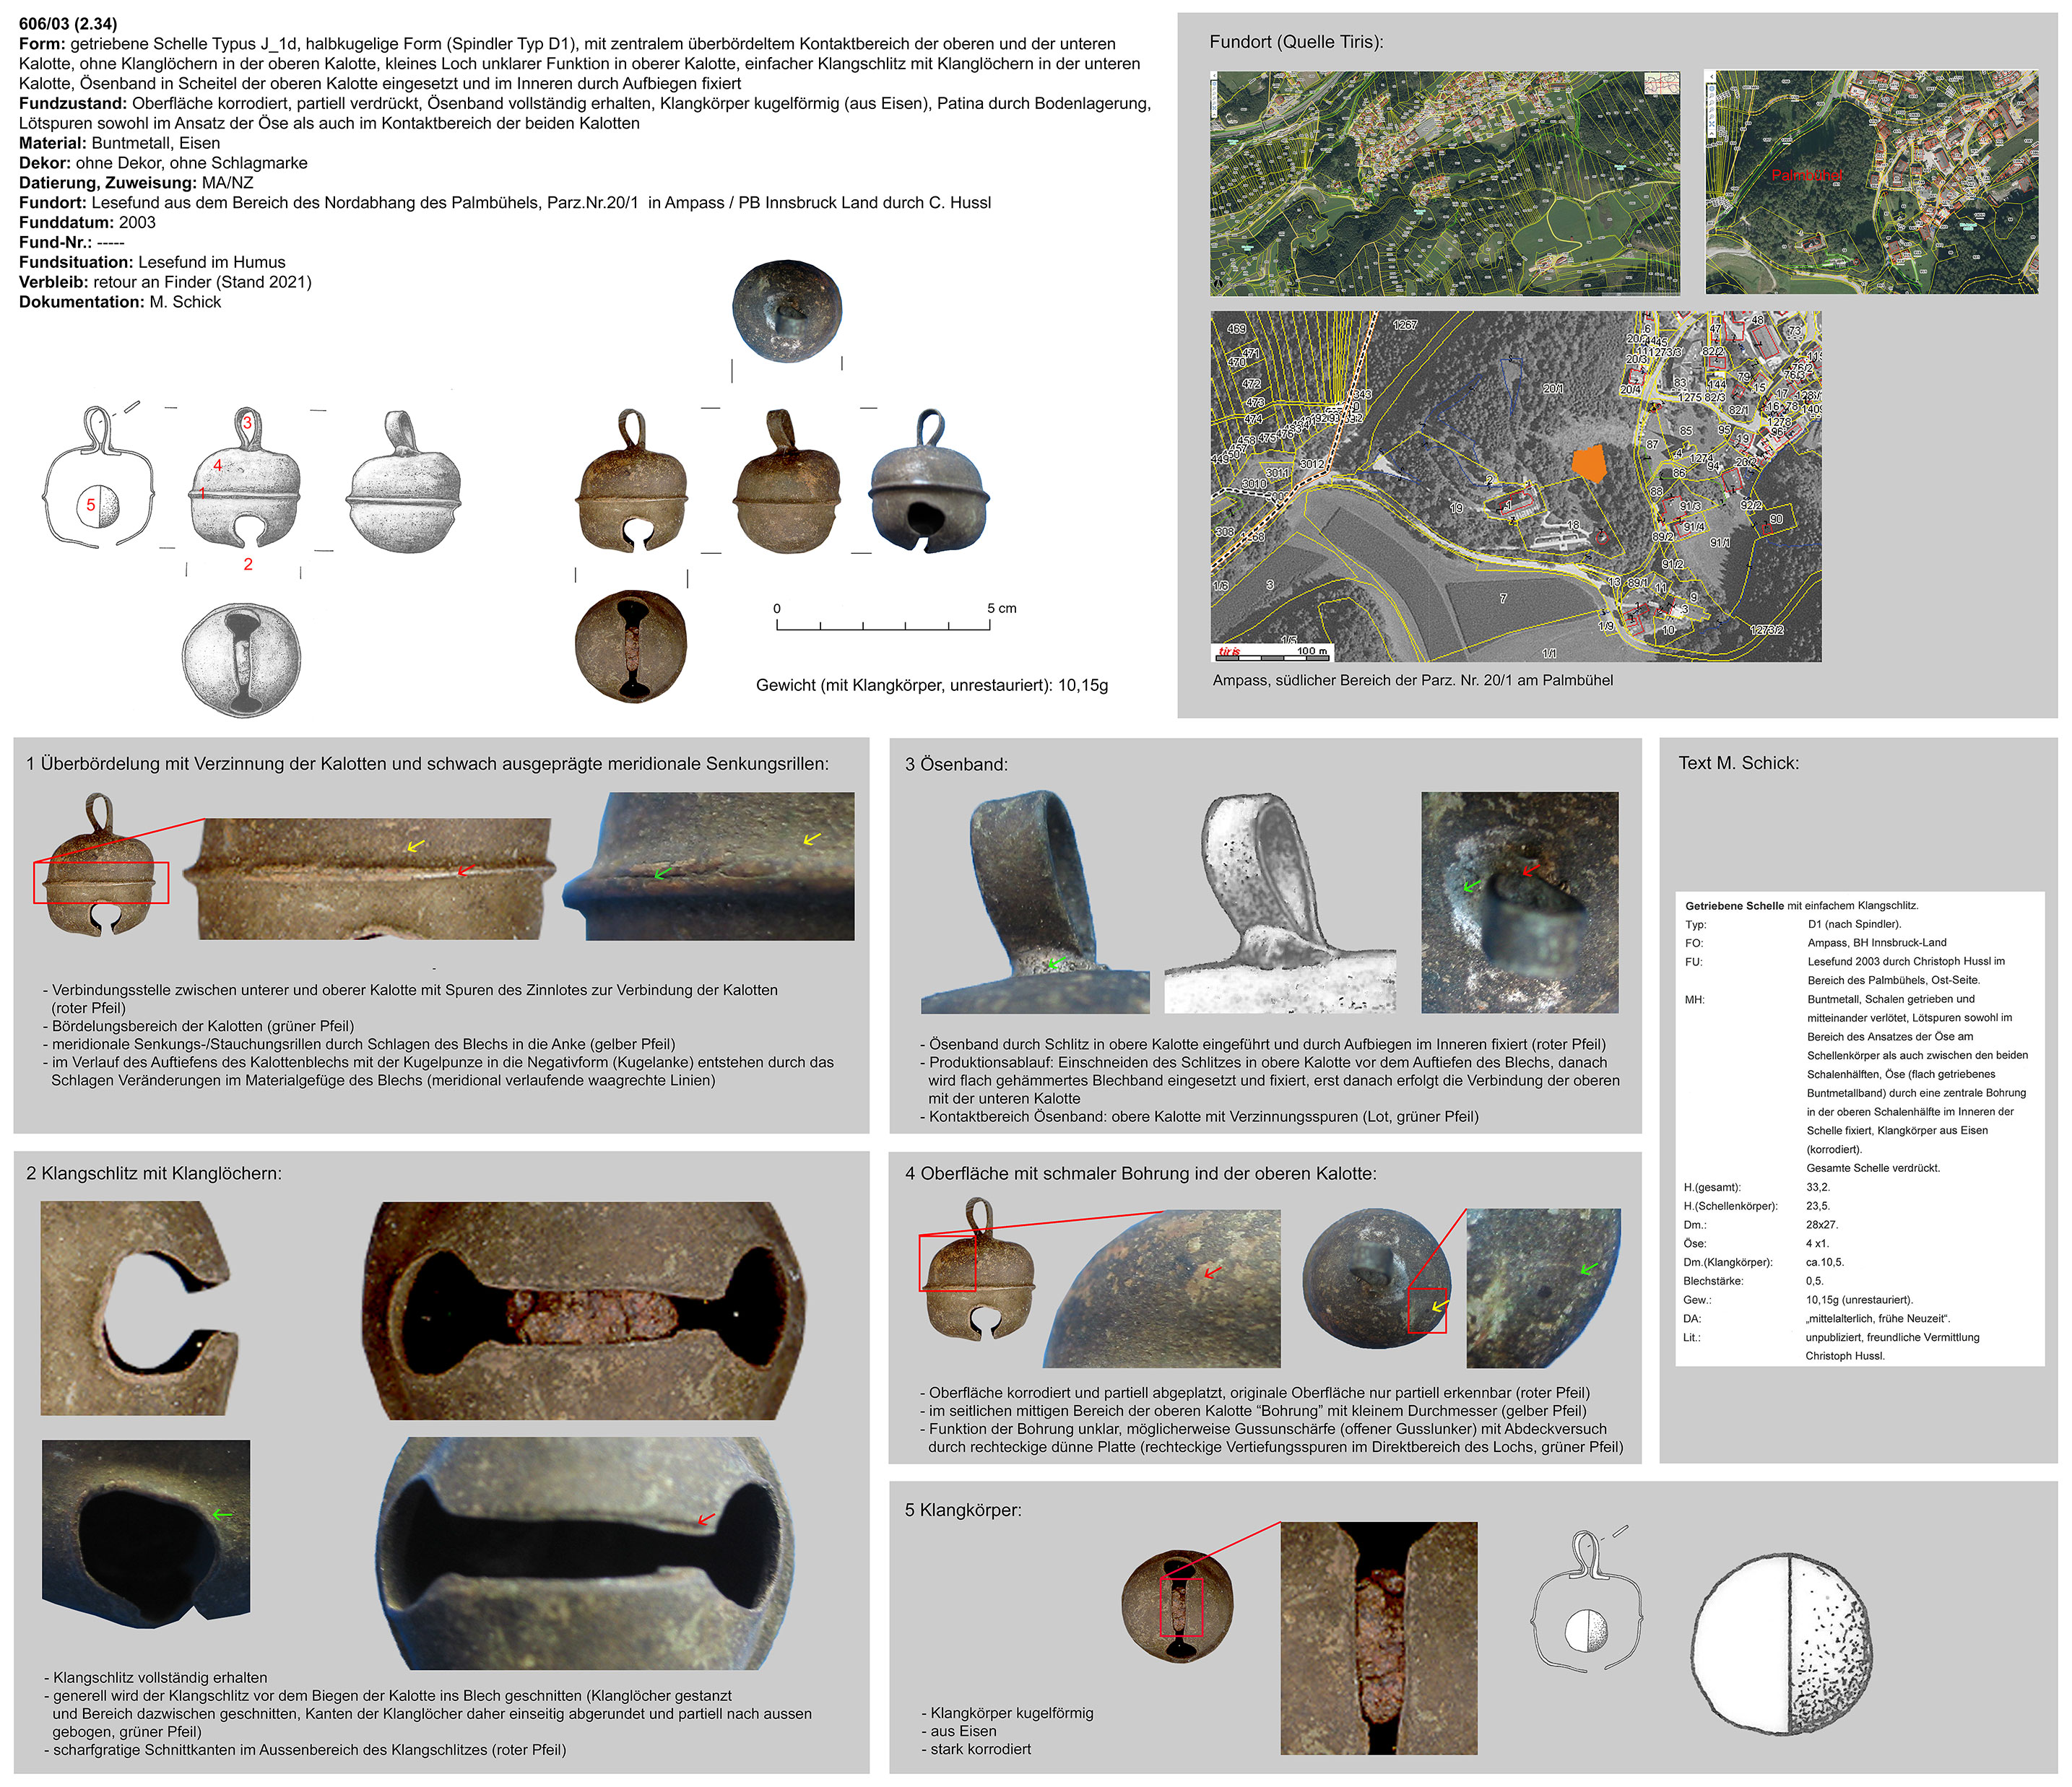Click the orange parcel marker on the map
Screen dimensions: 2072x1787
(x=1589, y=464)
